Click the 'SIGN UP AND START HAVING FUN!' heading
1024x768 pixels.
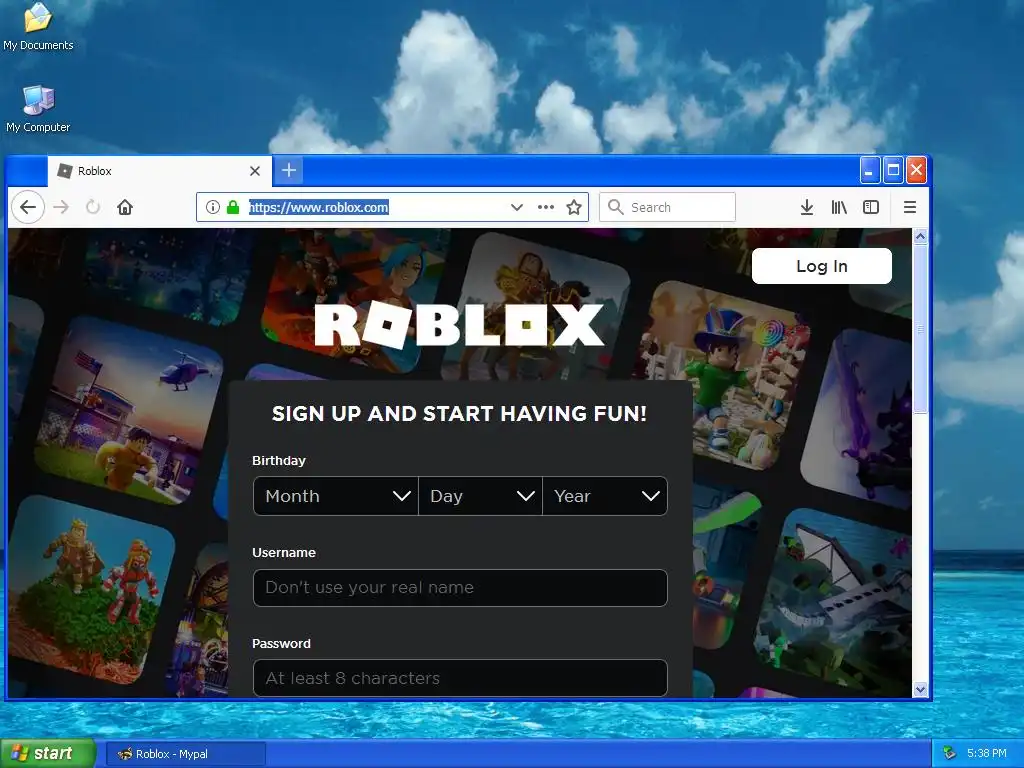(459, 413)
